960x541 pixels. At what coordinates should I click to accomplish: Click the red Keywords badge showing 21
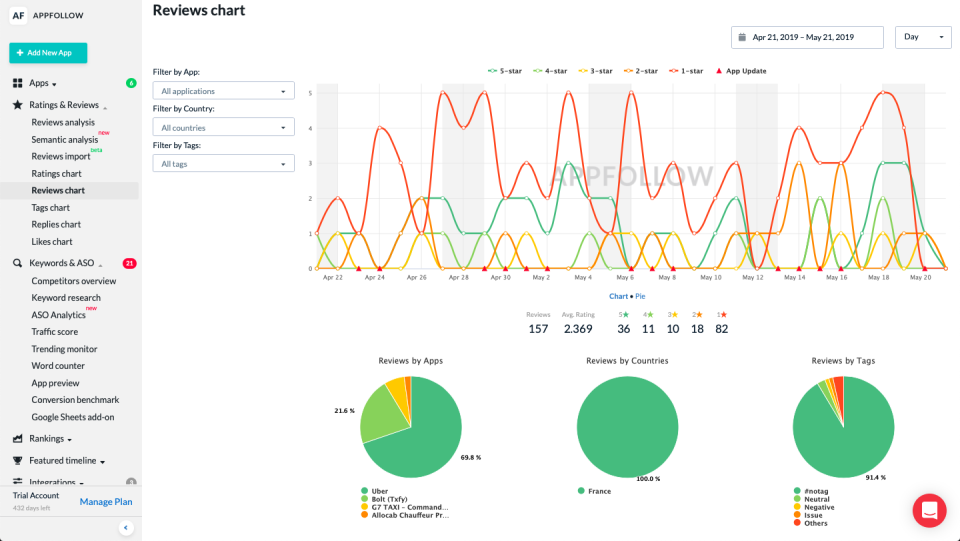pyautogui.click(x=129, y=263)
